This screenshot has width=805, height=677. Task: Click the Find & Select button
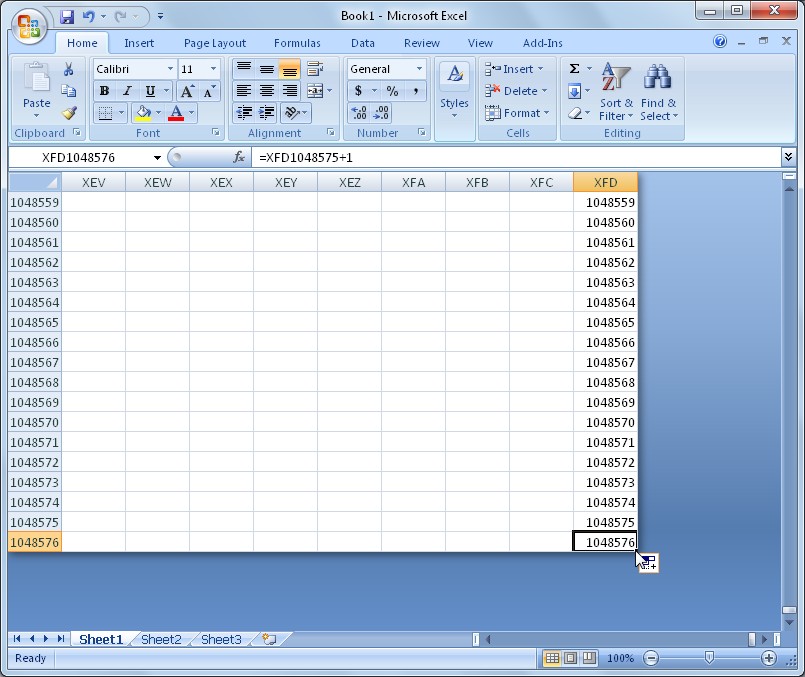point(659,92)
